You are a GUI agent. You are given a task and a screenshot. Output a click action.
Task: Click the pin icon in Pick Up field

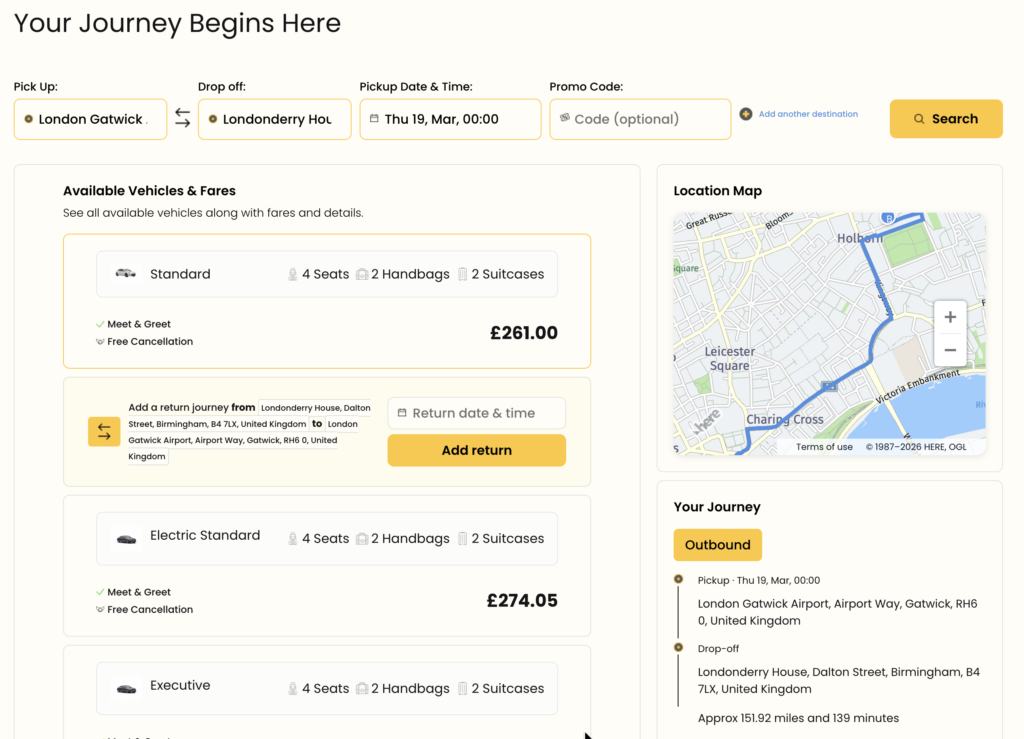(29, 119)
